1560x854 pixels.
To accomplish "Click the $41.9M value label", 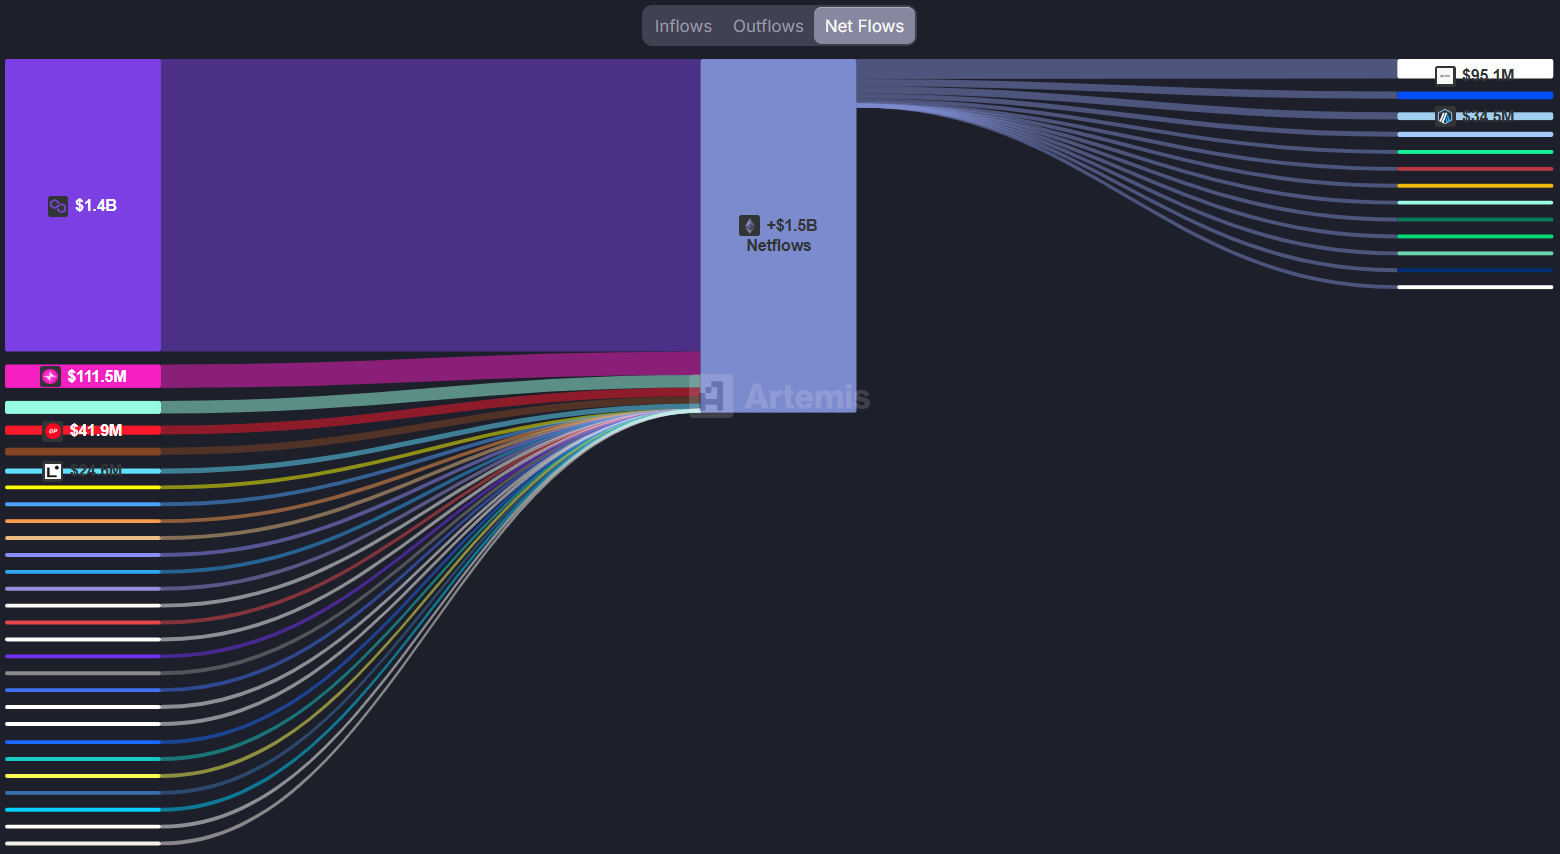I will click(96, 430).
